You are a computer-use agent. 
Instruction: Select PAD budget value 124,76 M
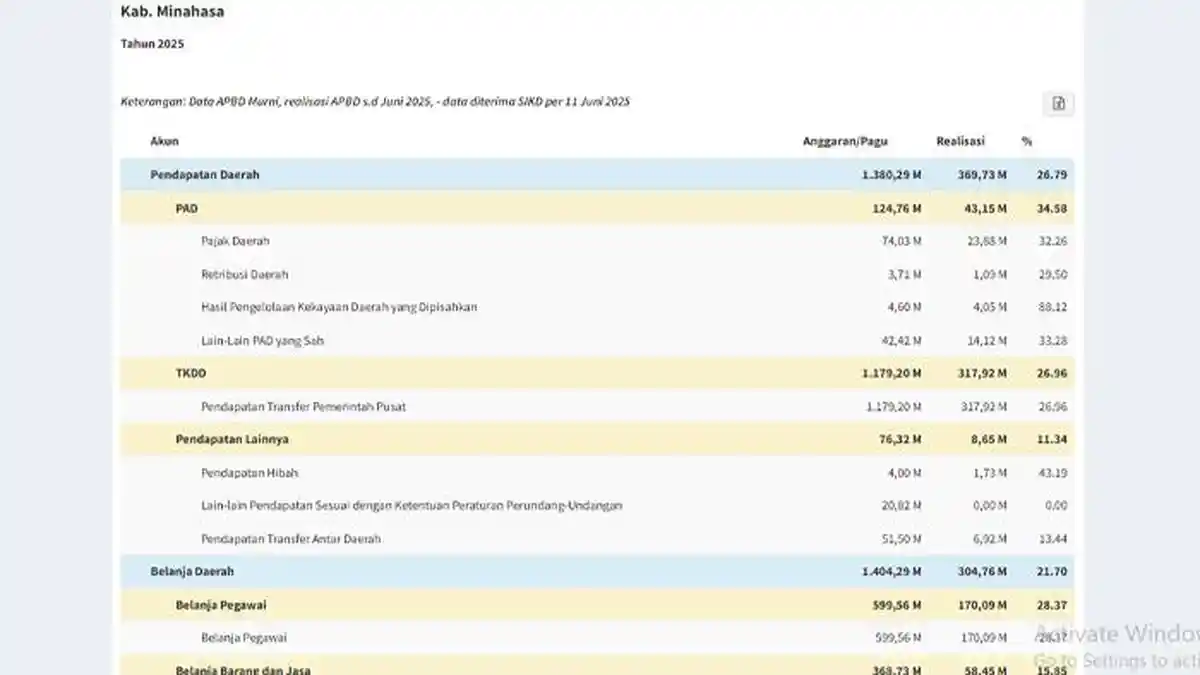[x=897, y=208]
